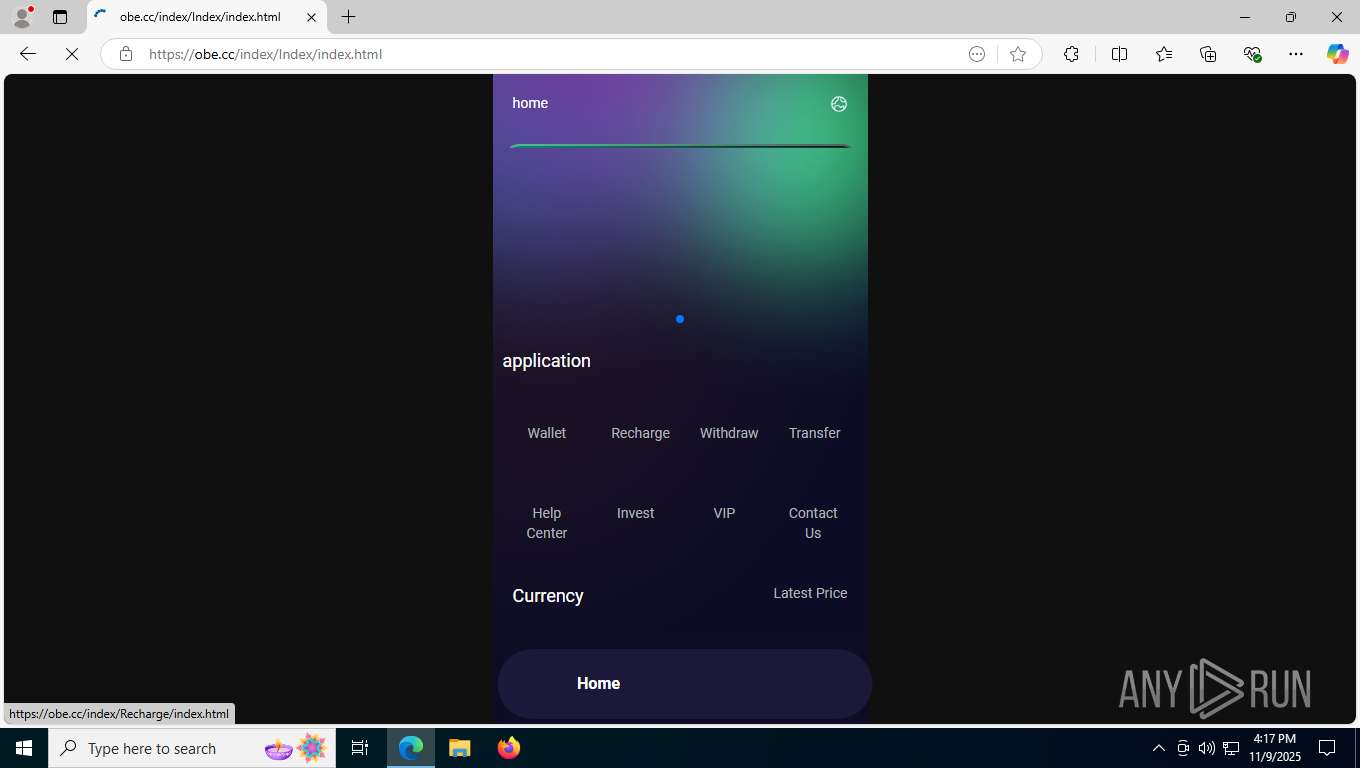Click the 'Latest Price' column label
Viewport: 1360px width, 768px height.
coord(810,593)
